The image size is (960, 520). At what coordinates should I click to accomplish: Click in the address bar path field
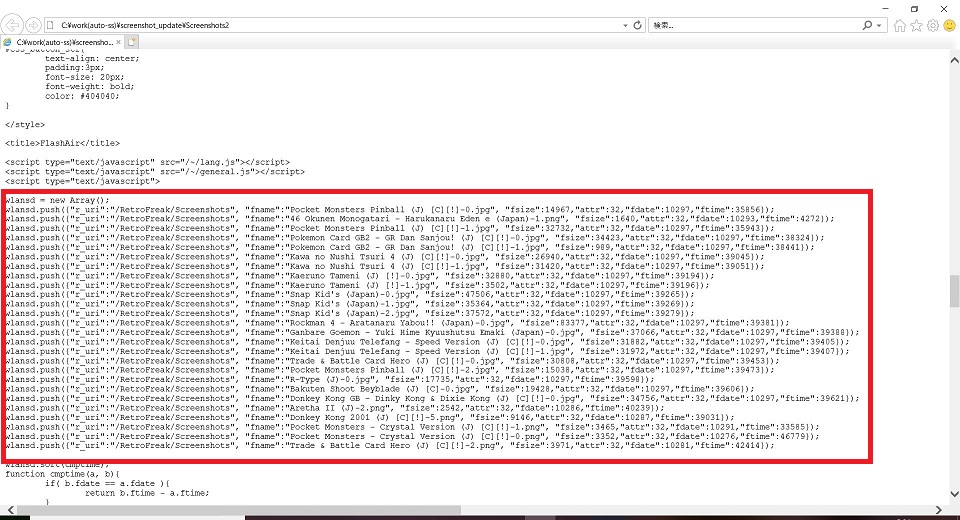[x=330, y=23]
